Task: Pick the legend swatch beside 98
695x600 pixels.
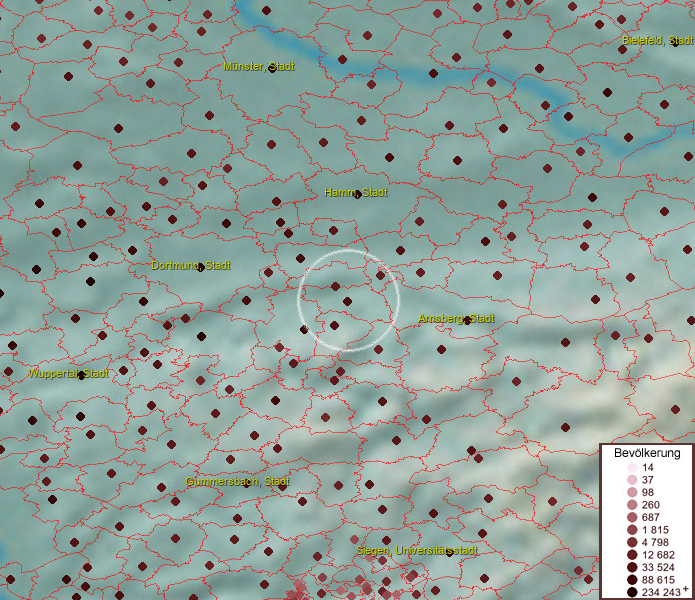Action: (632, 492)
